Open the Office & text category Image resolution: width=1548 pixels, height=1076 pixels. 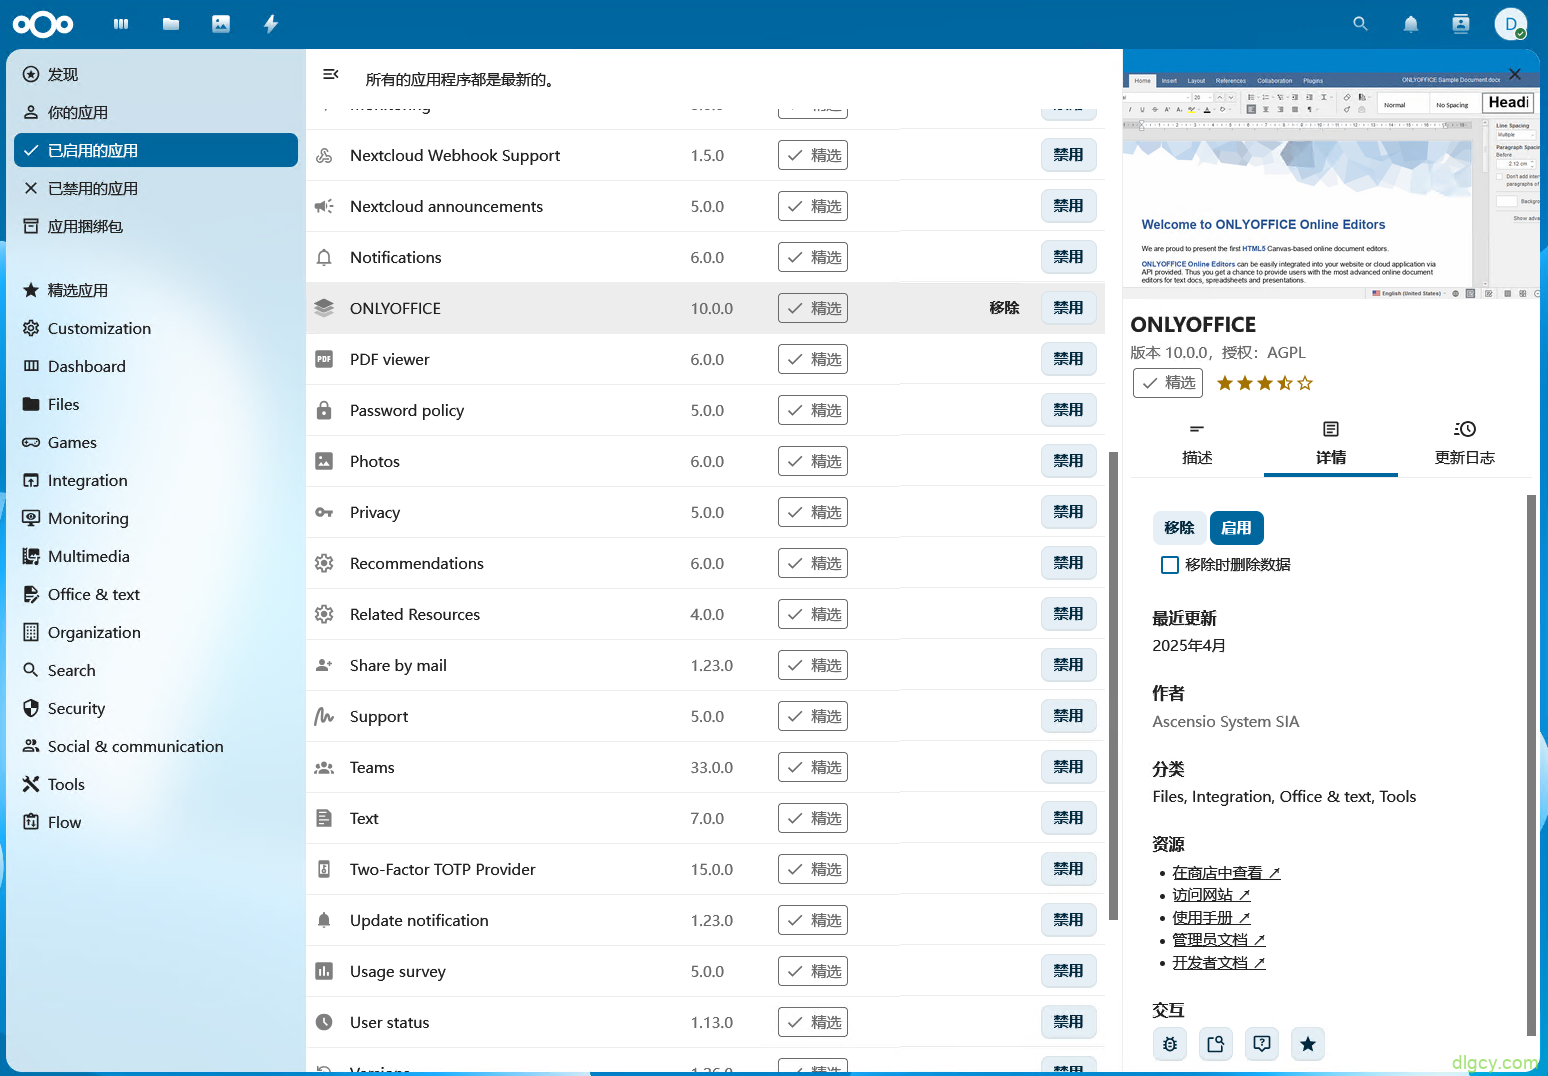156,594
